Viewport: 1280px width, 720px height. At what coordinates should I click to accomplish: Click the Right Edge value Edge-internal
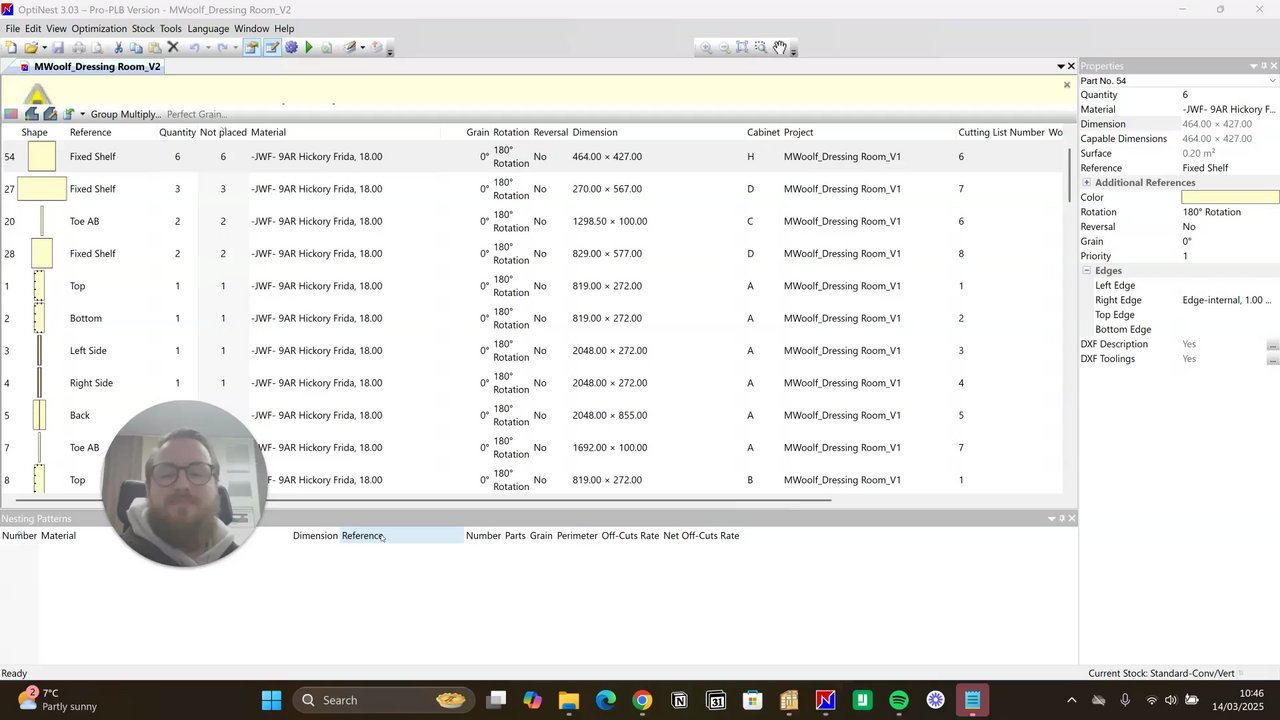[x=1228, y=300]
